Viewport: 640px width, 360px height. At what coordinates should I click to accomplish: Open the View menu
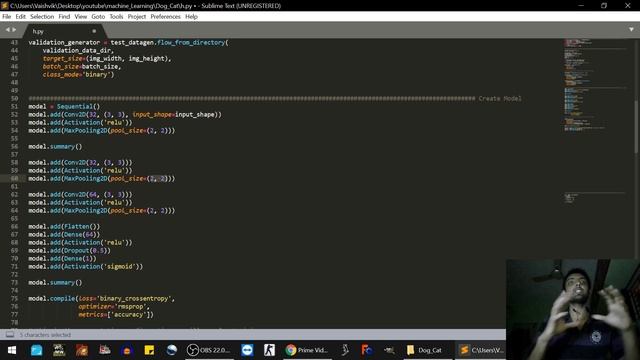(80, 17)
